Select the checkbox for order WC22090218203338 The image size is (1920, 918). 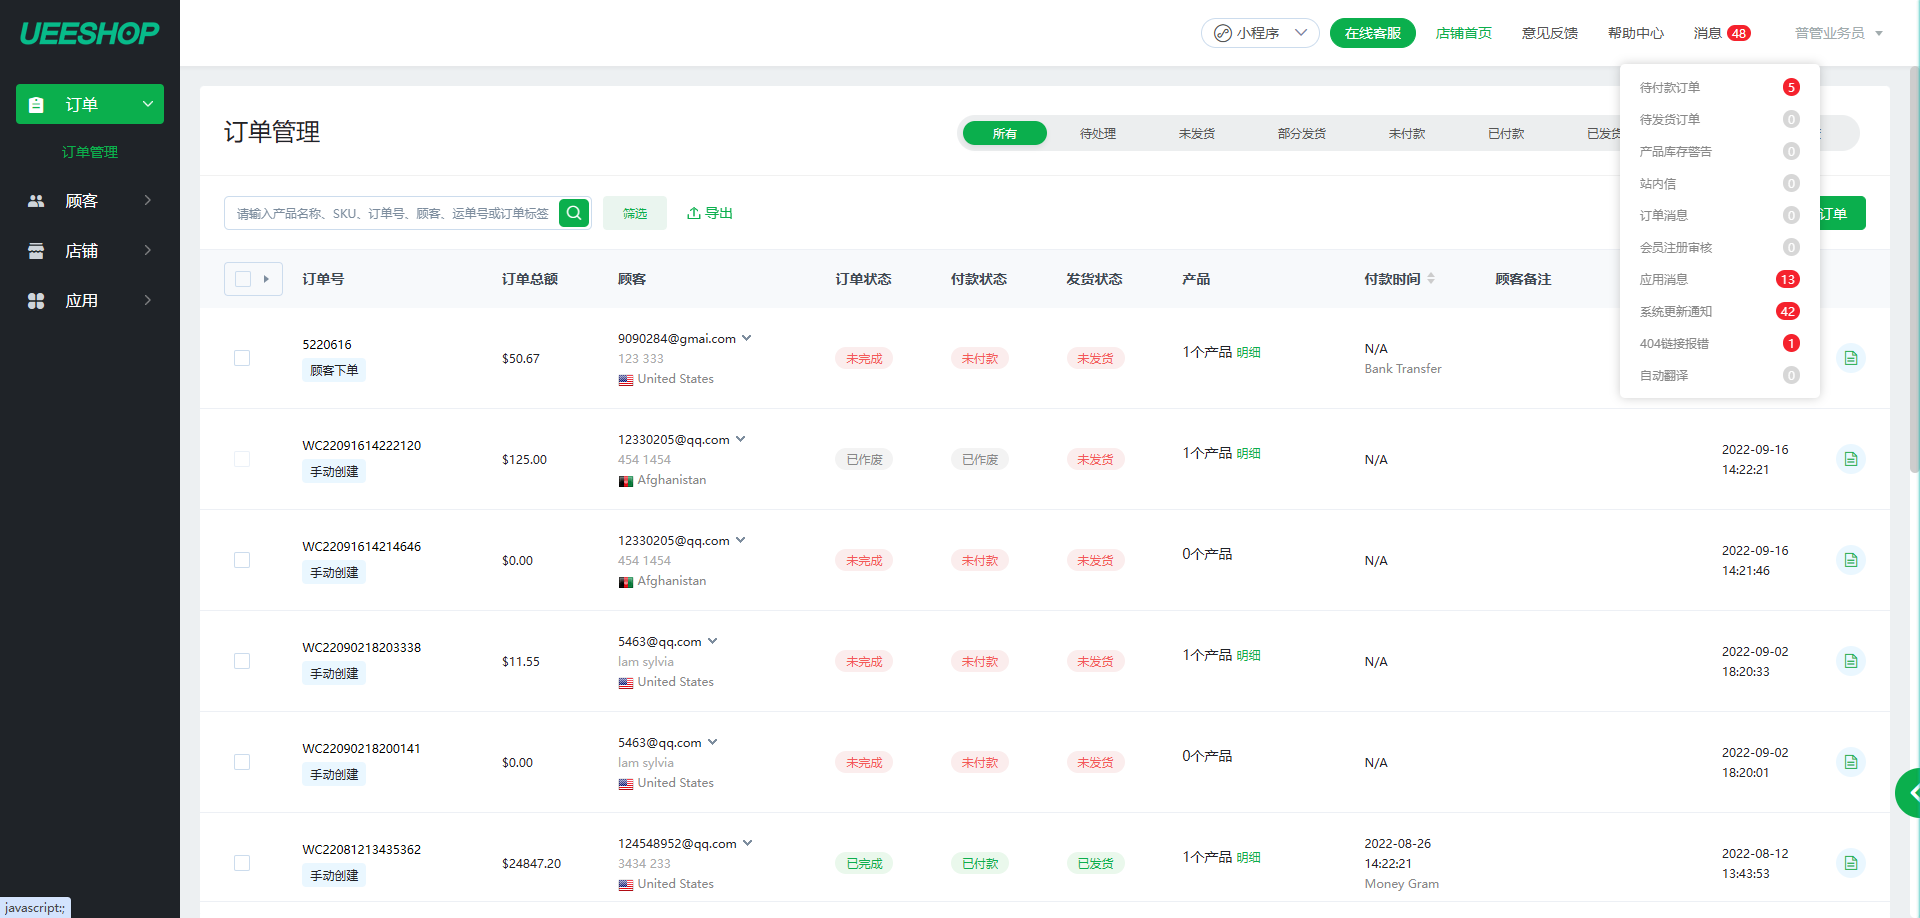(242, 661)
